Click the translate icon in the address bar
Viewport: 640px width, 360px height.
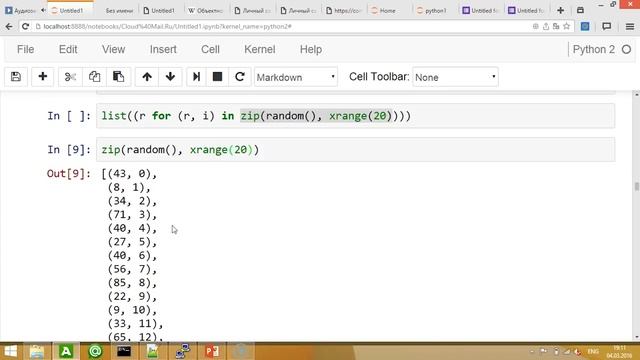point(556,27)
